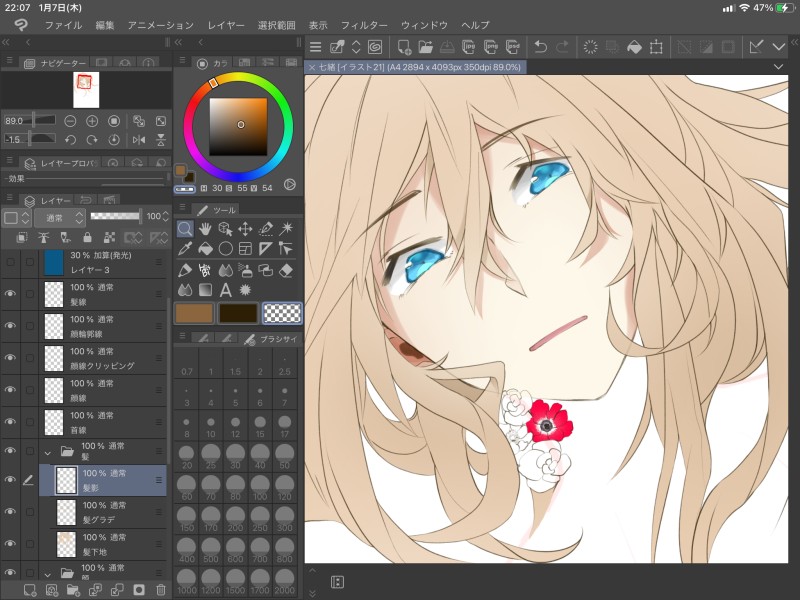Toggle visibility of 首線 layer
Viewport: 800px width, 600px height.
[x=10, y=422]
